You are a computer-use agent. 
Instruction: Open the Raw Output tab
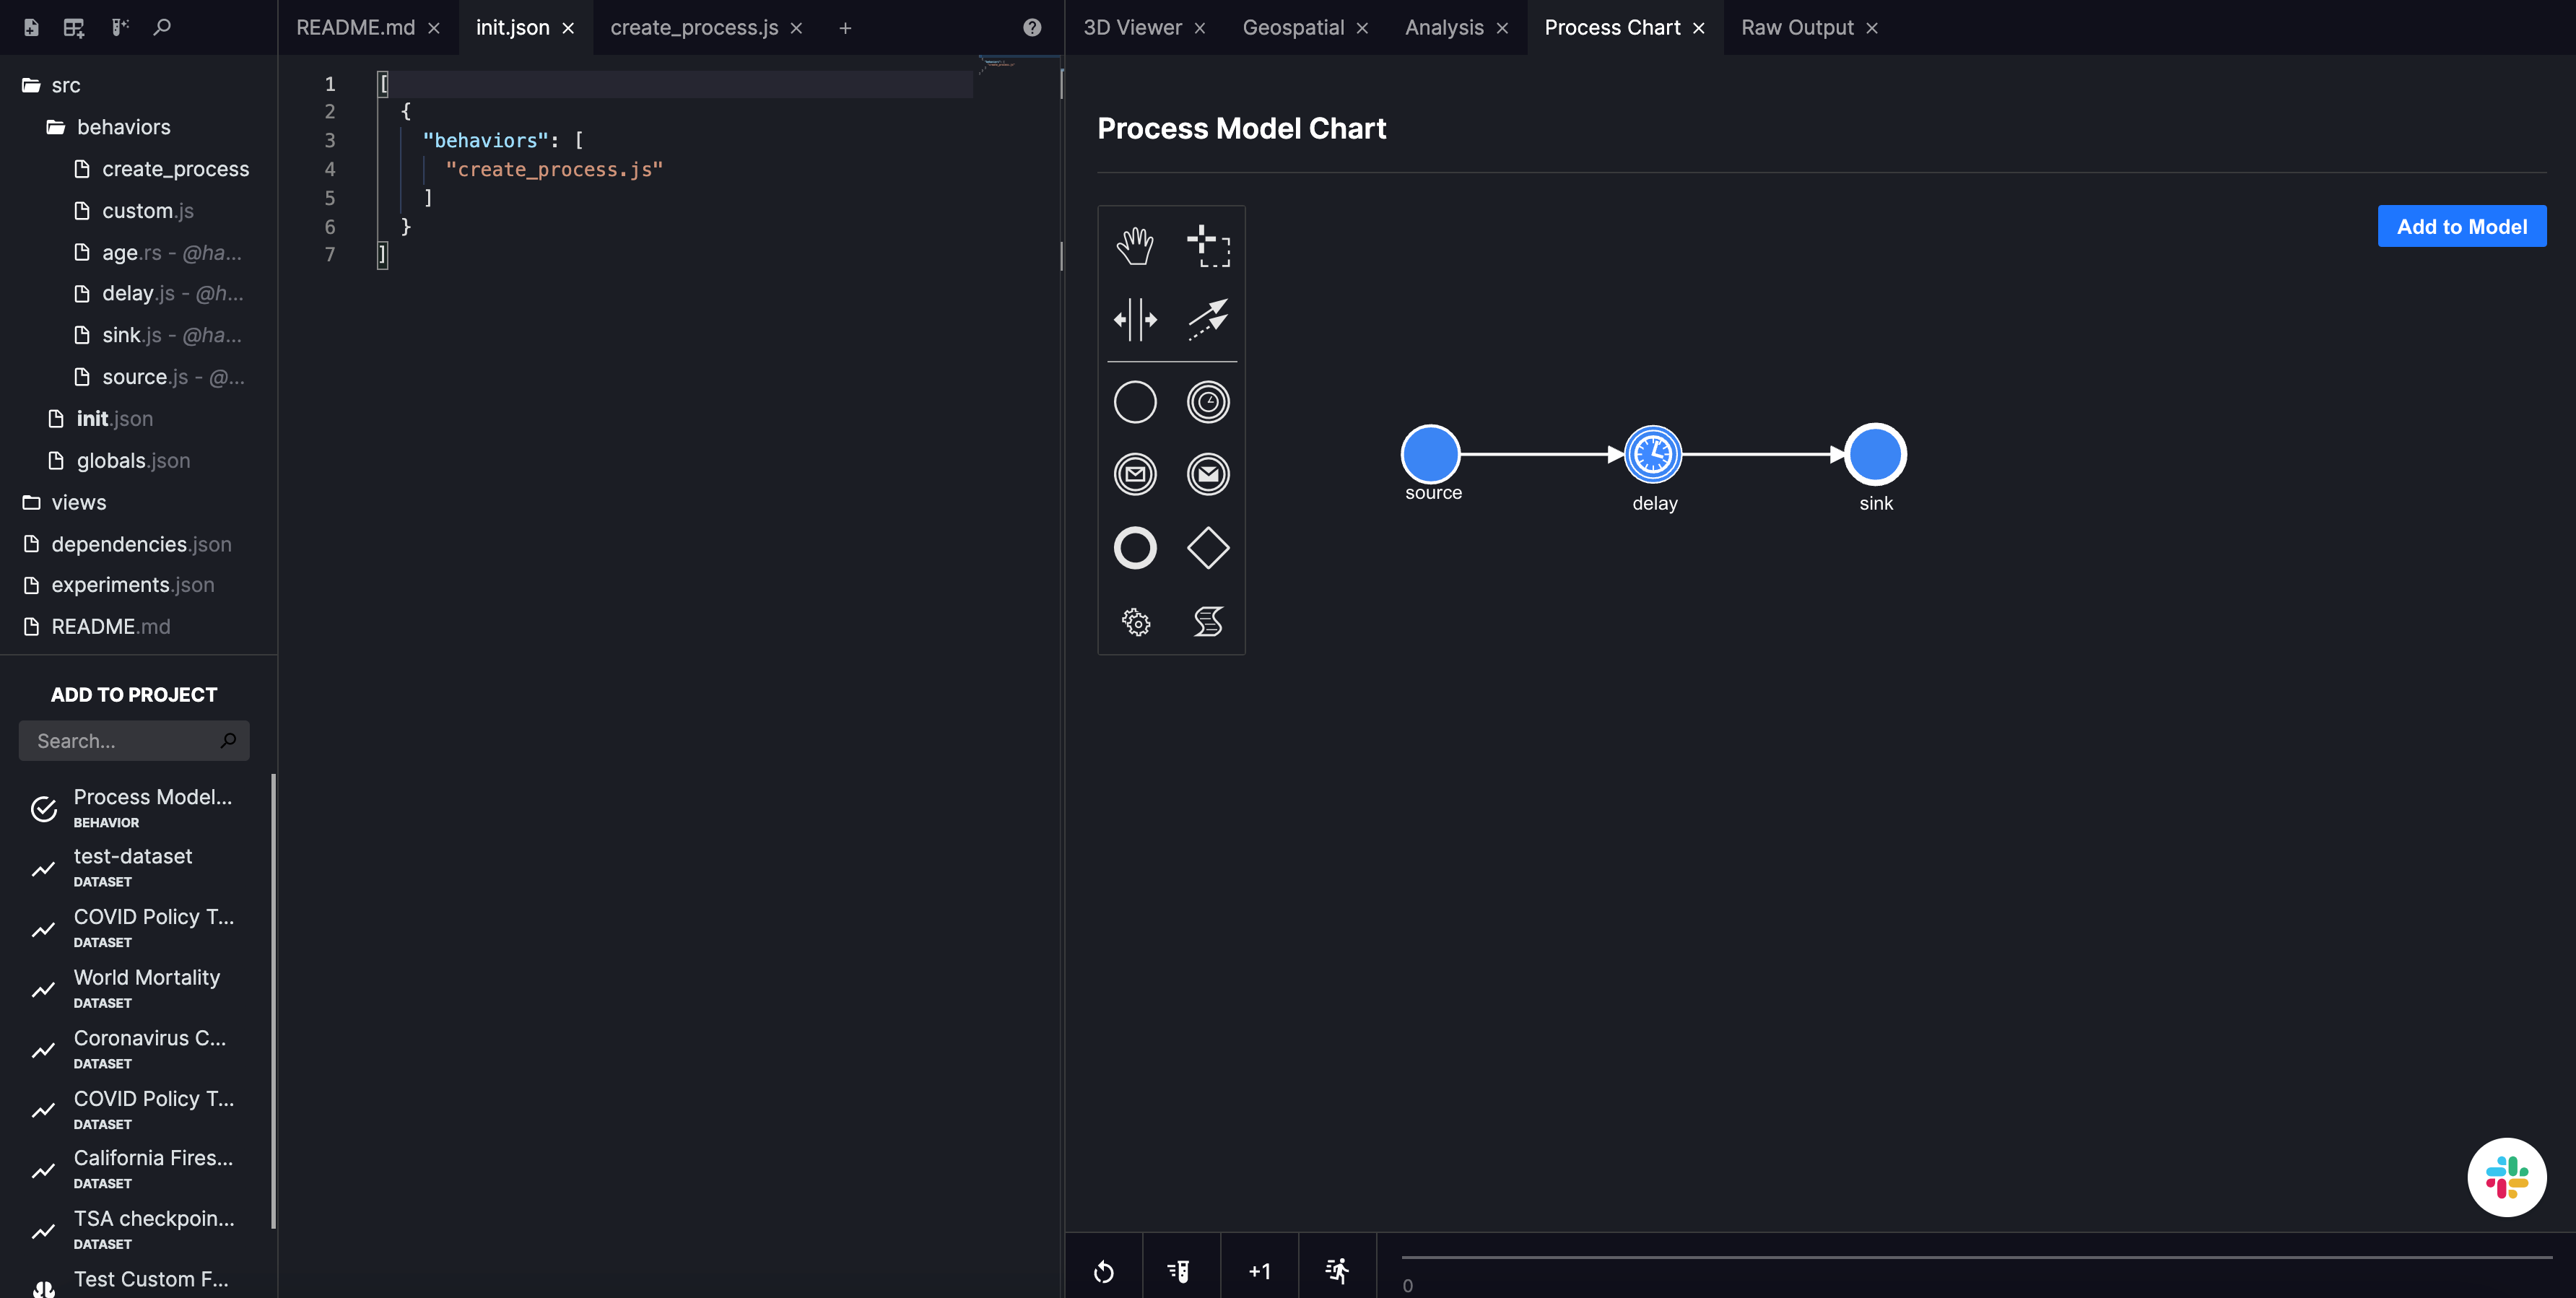1797,27
